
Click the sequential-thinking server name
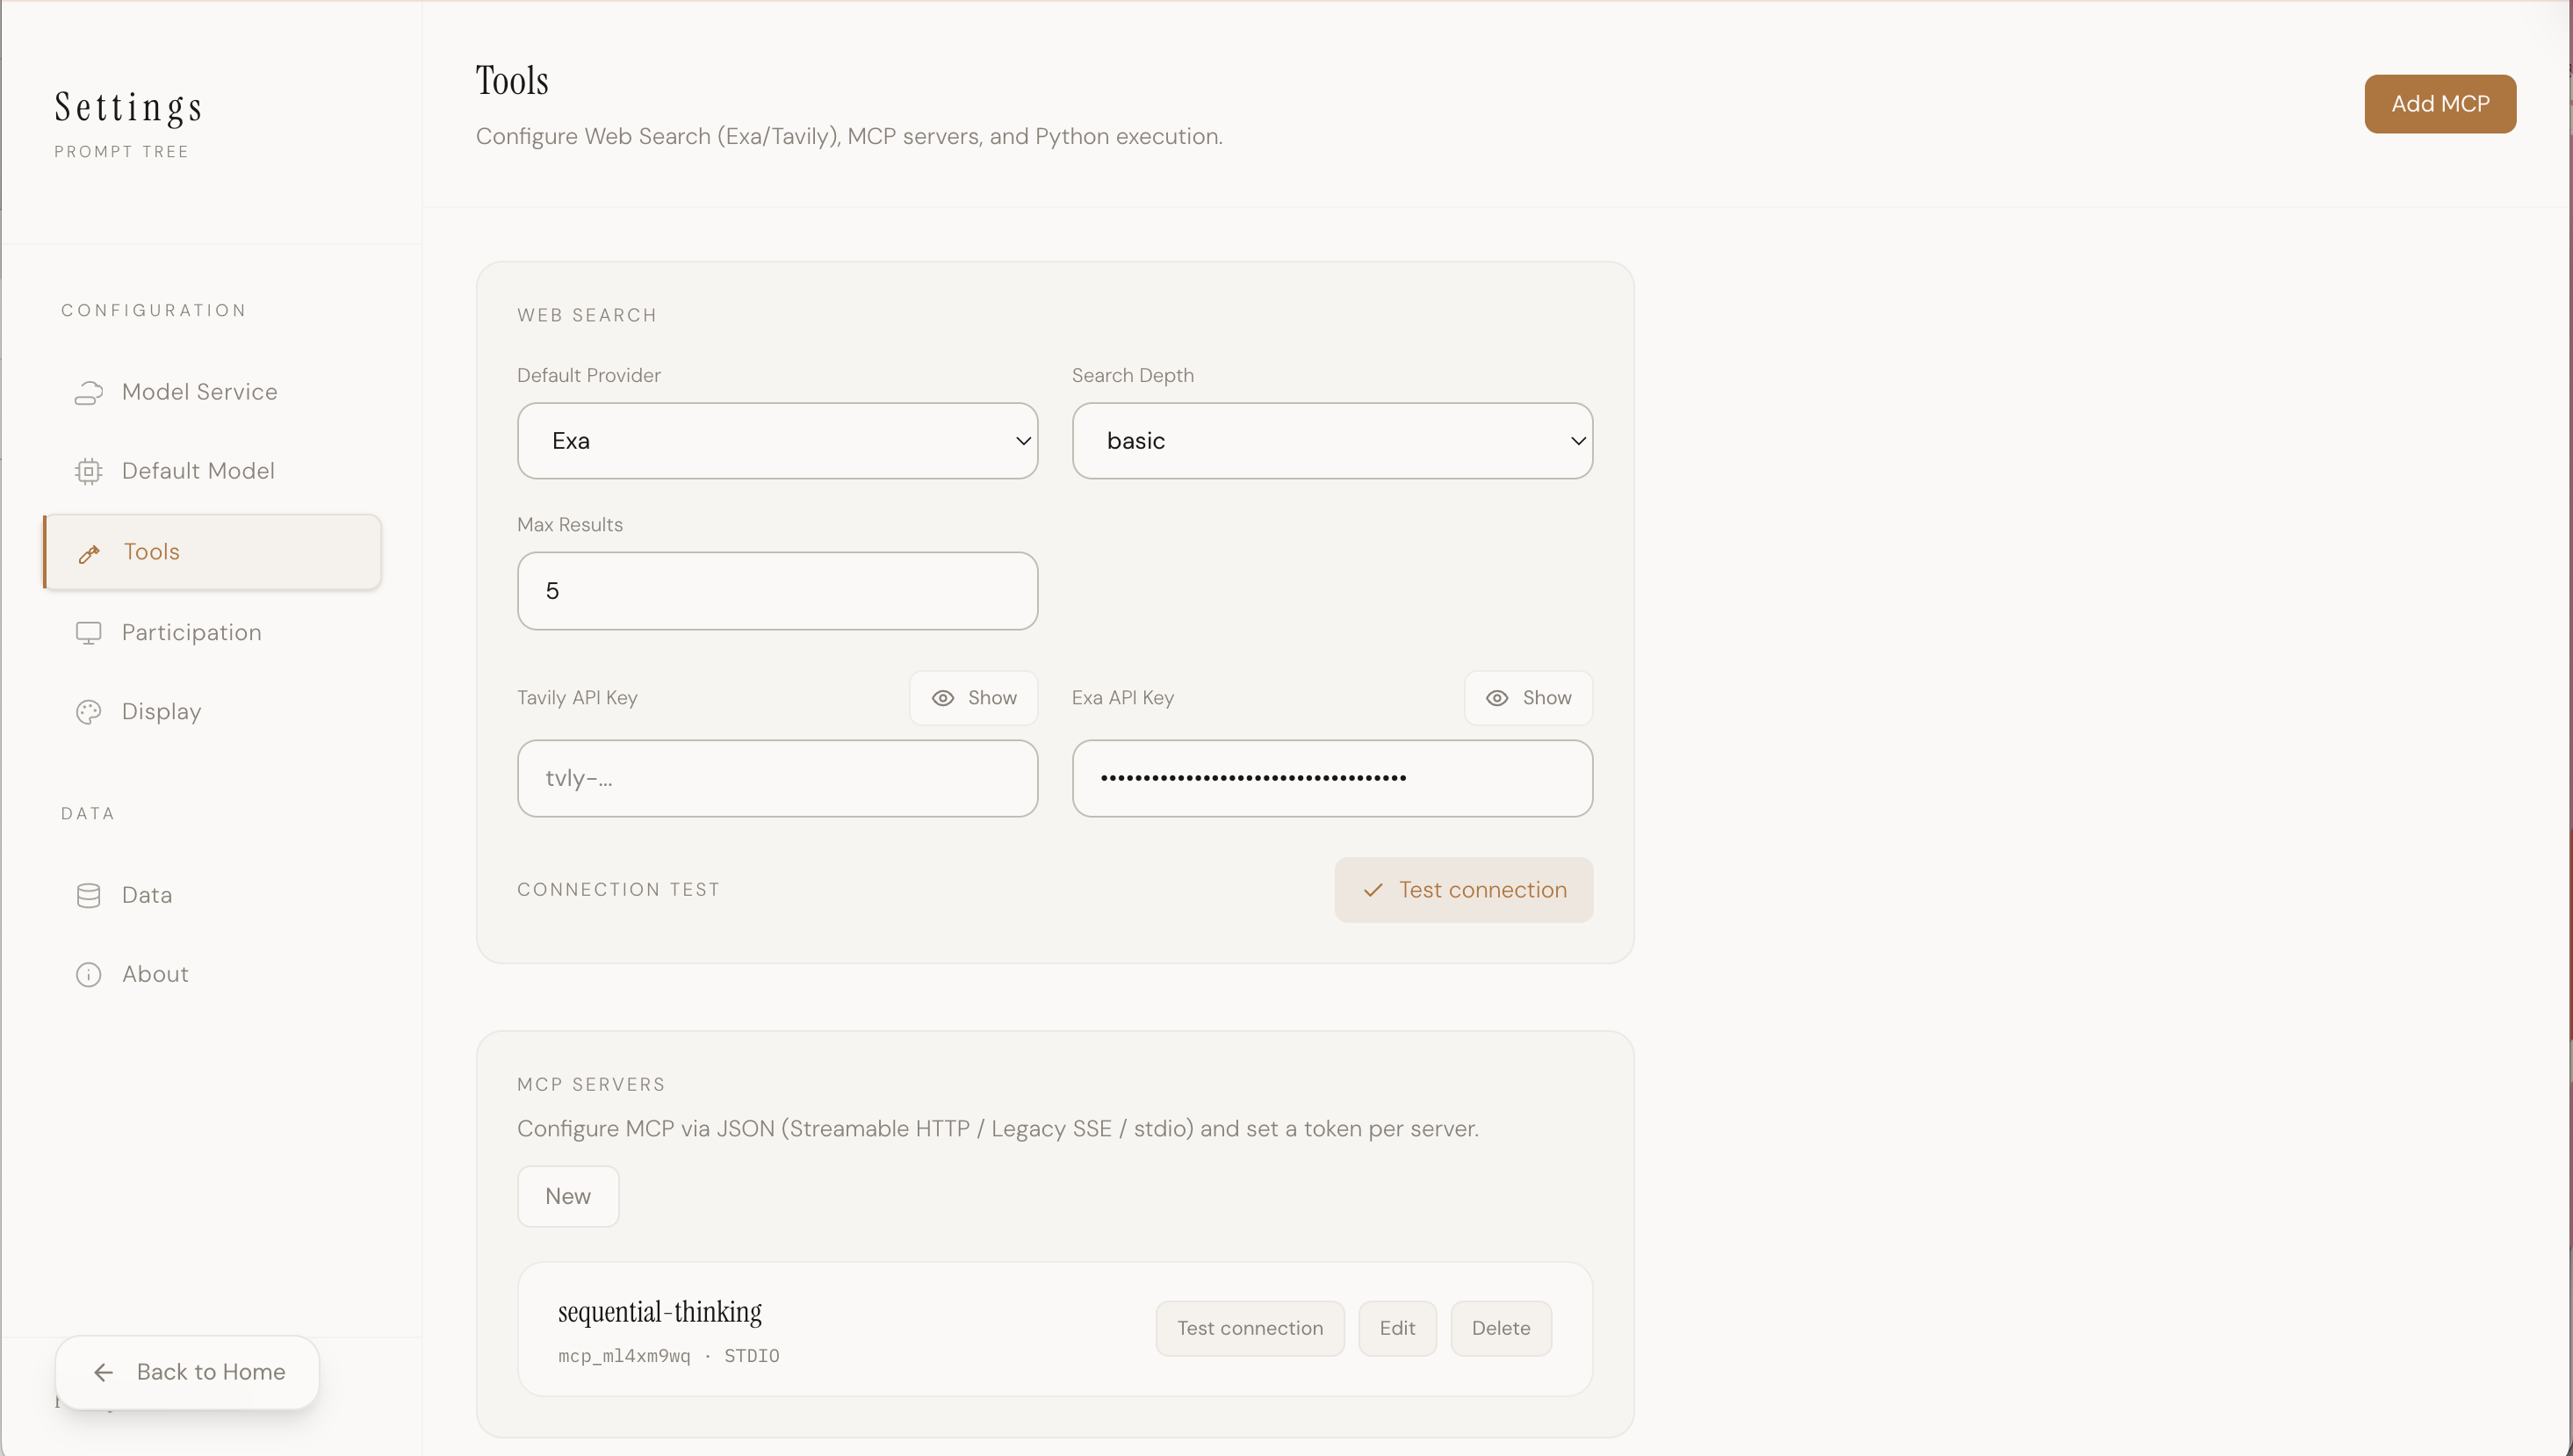point(660,1312)
